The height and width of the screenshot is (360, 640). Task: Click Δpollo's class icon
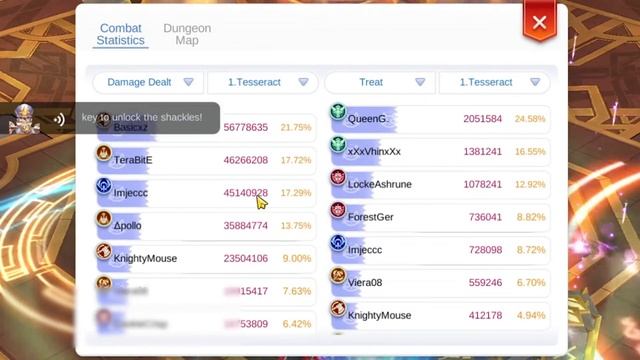104,218
